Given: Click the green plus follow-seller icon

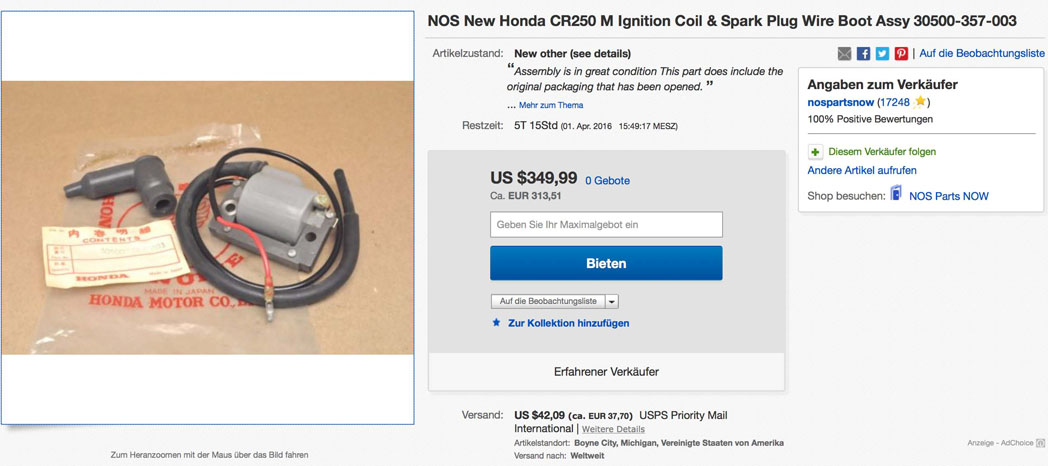Looking at the screenshot, I should point(815,152).
